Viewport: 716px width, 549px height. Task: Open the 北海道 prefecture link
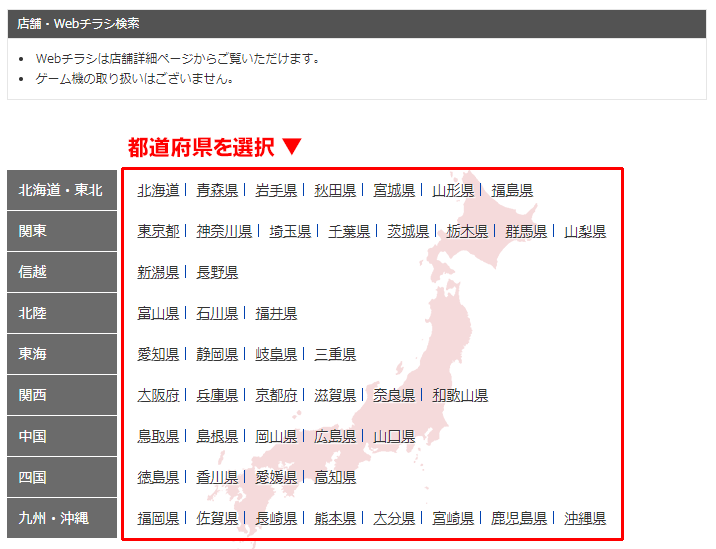(x=158, y=190)
